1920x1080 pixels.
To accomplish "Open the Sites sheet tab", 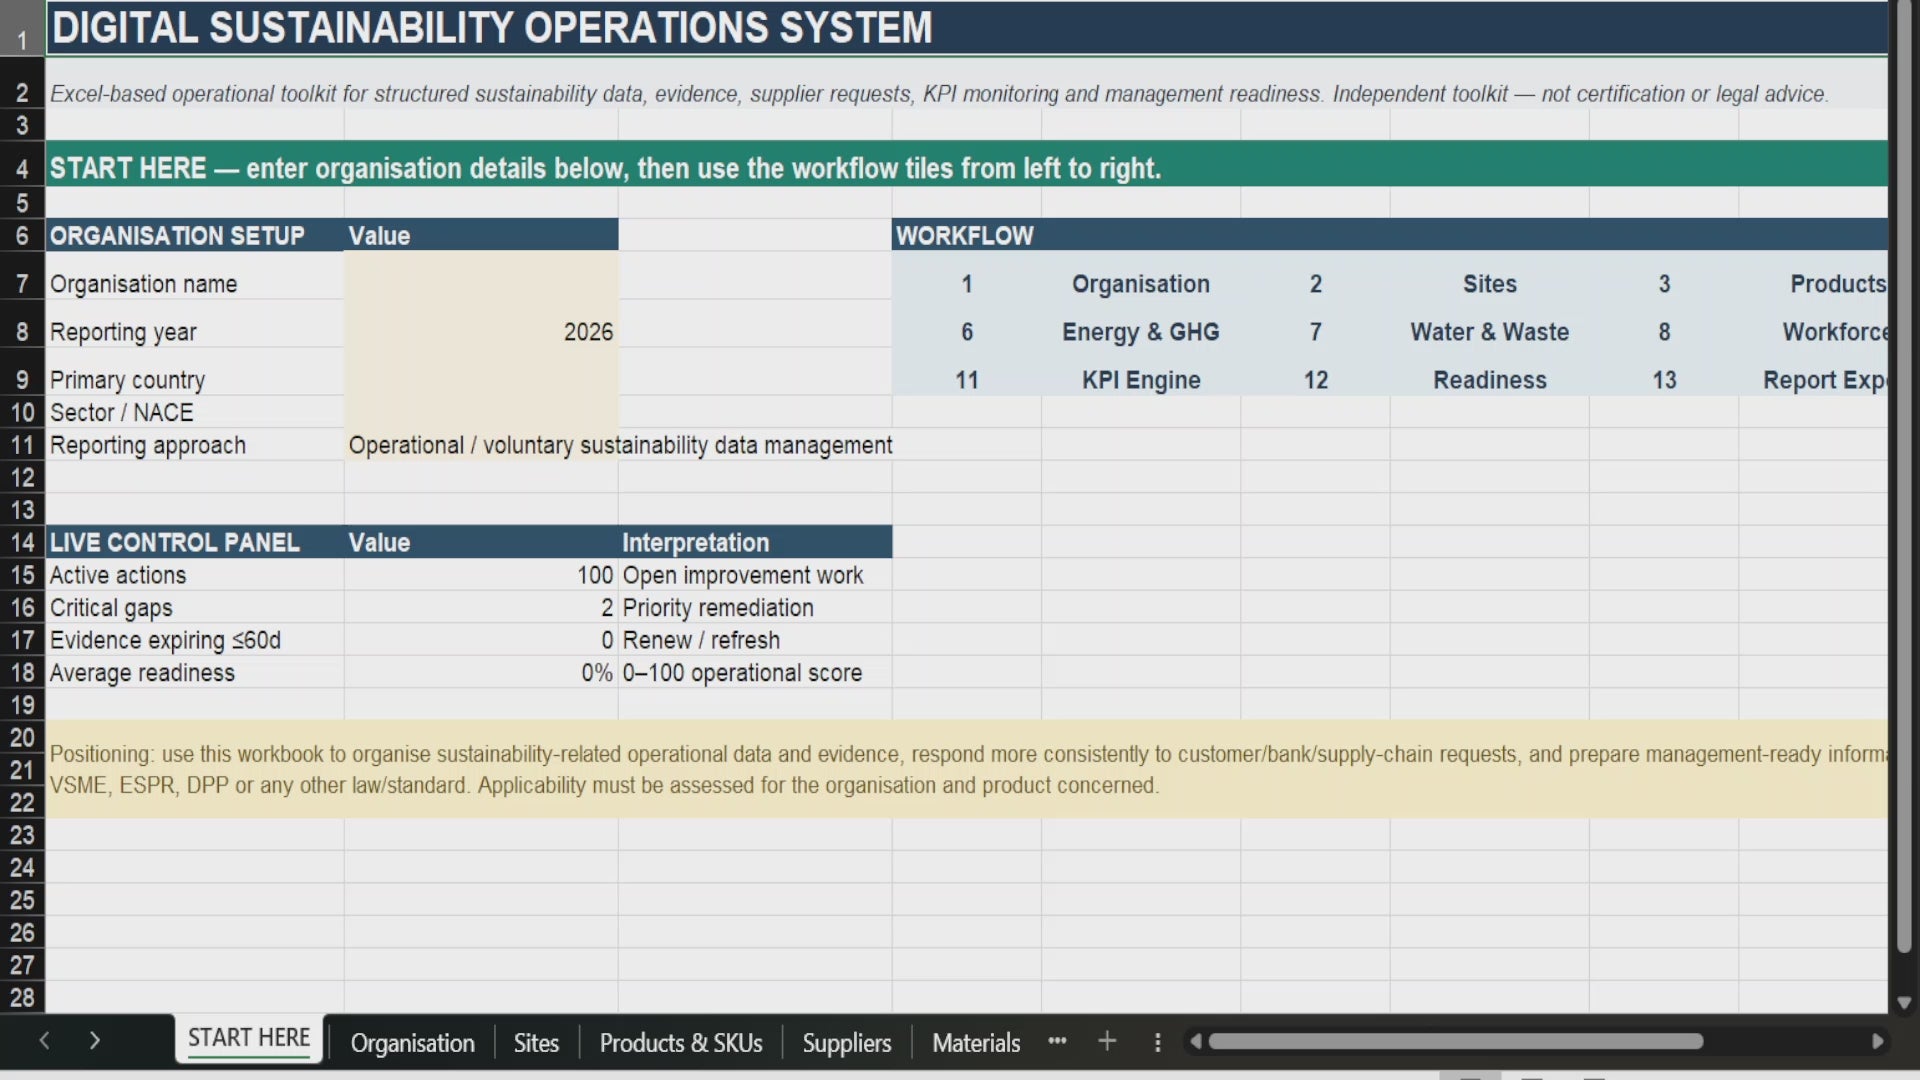I will (536, 1043).
